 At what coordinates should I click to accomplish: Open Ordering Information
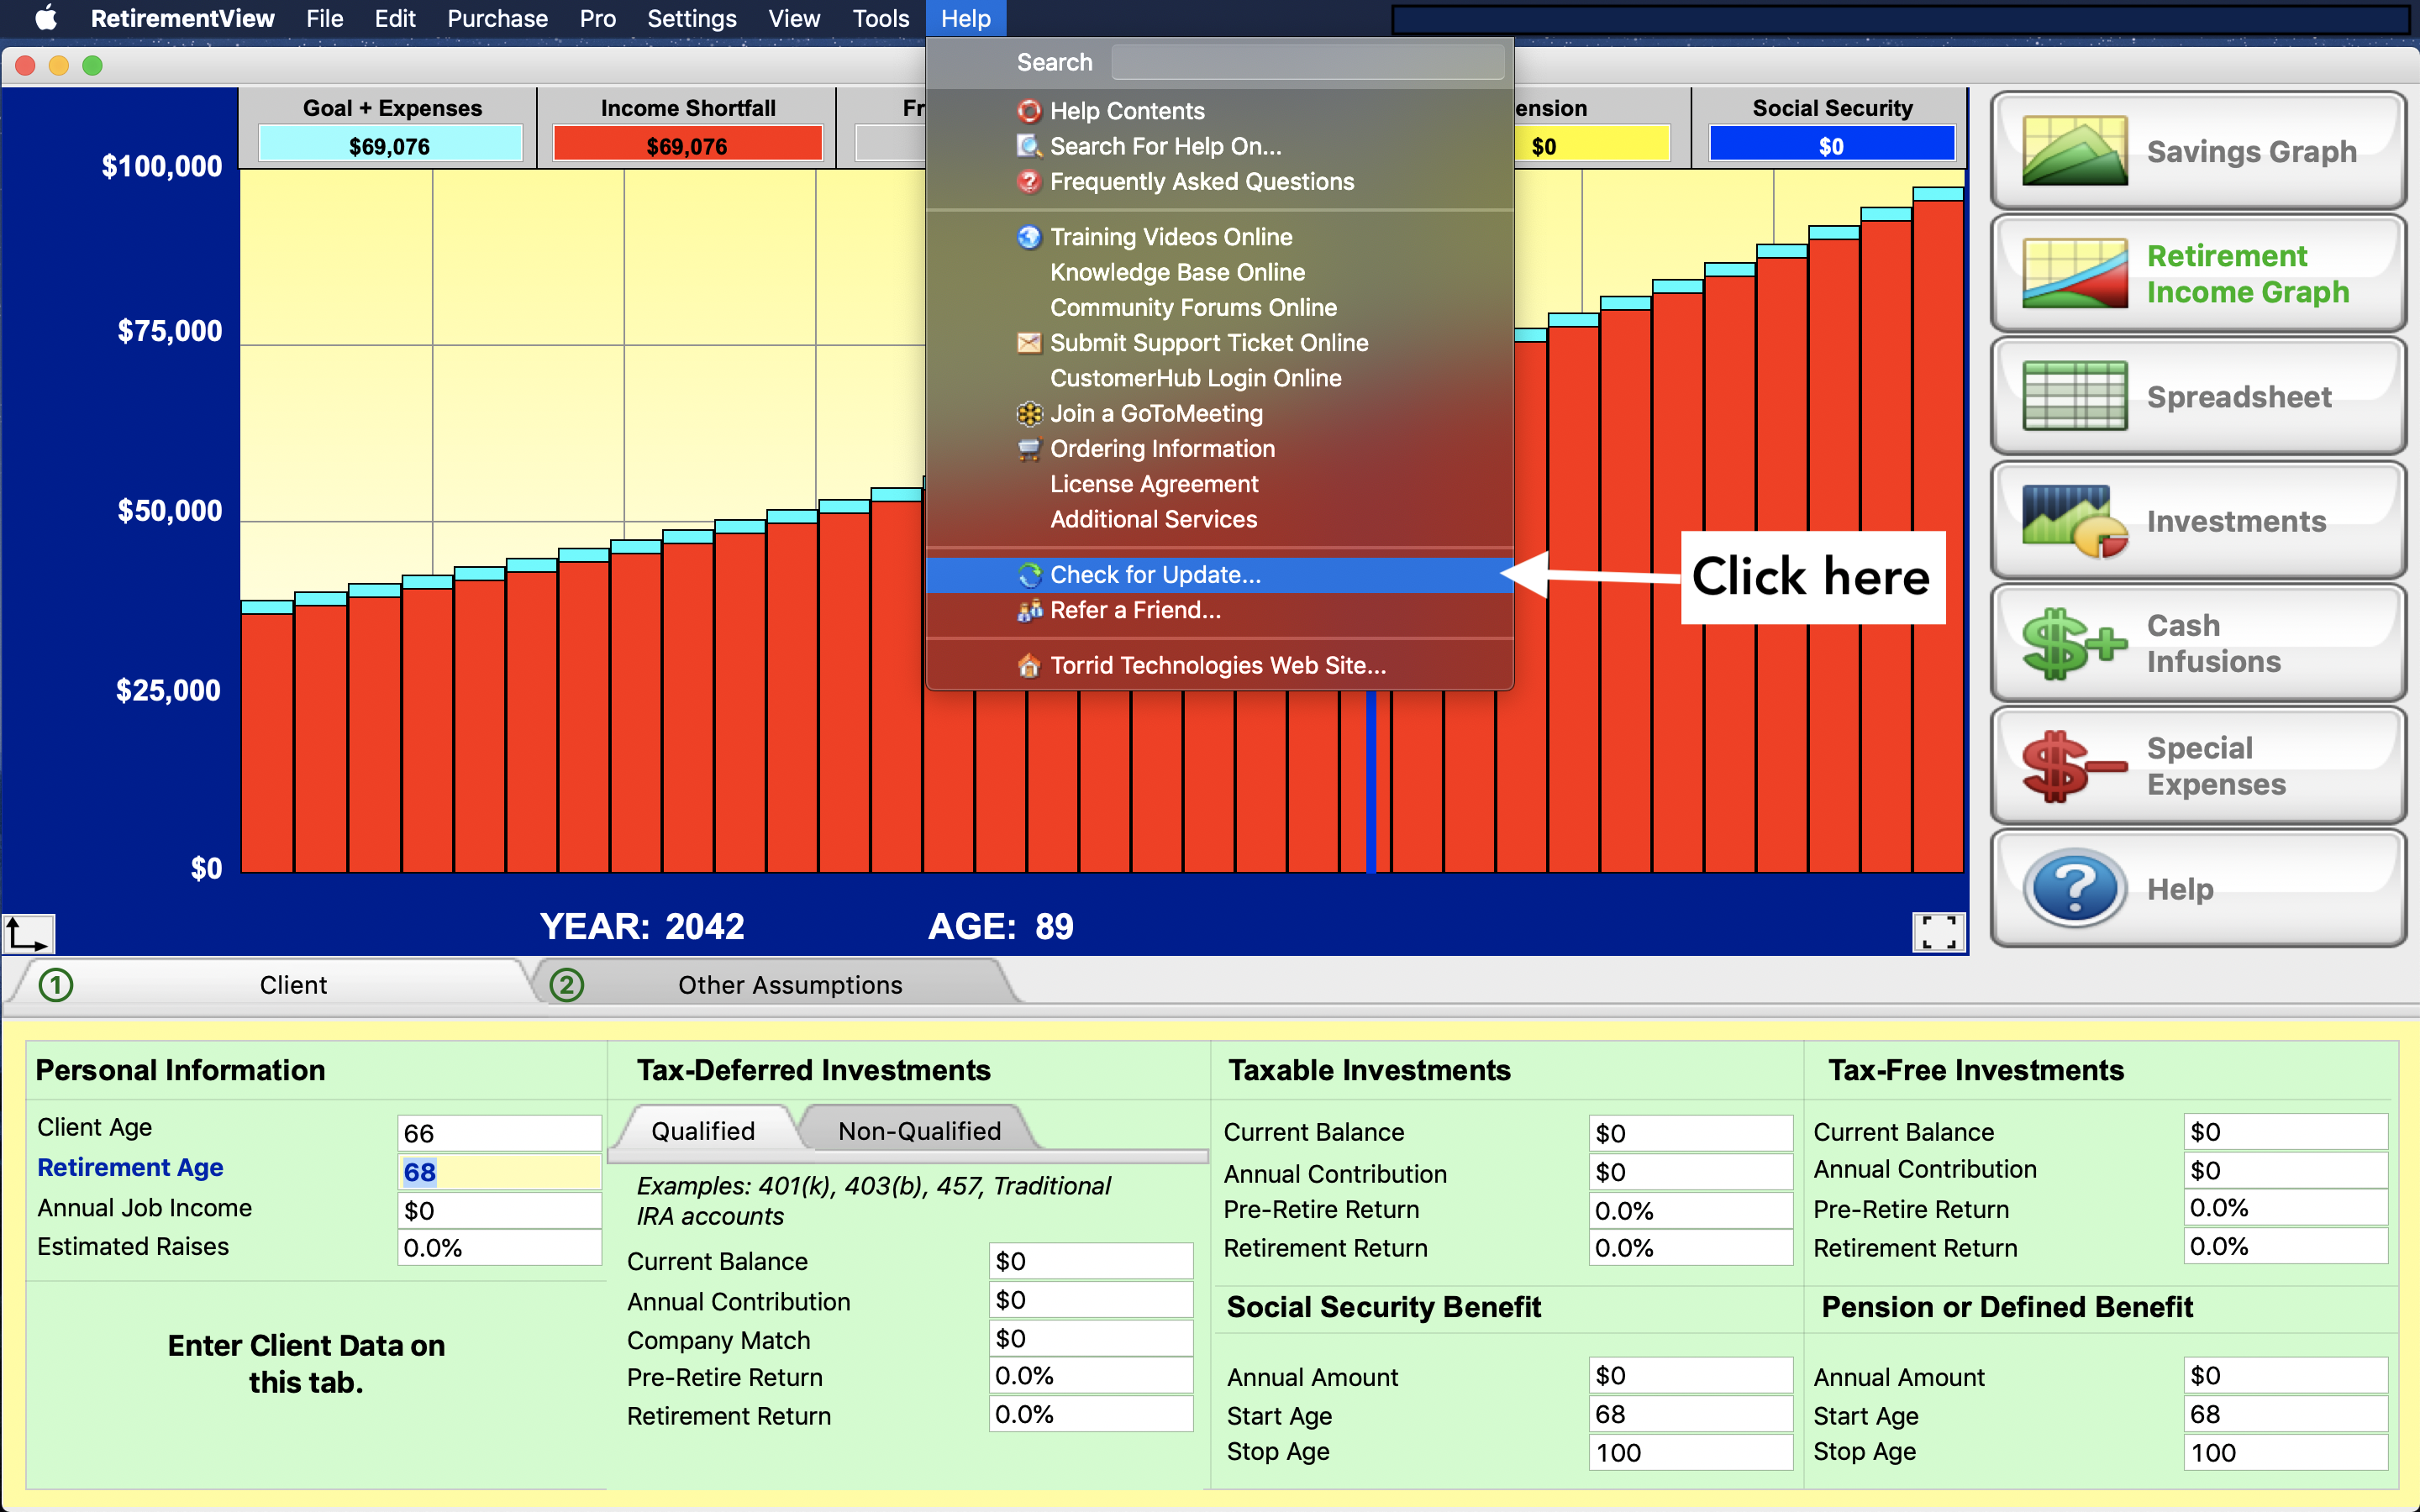coord(1220,448)
